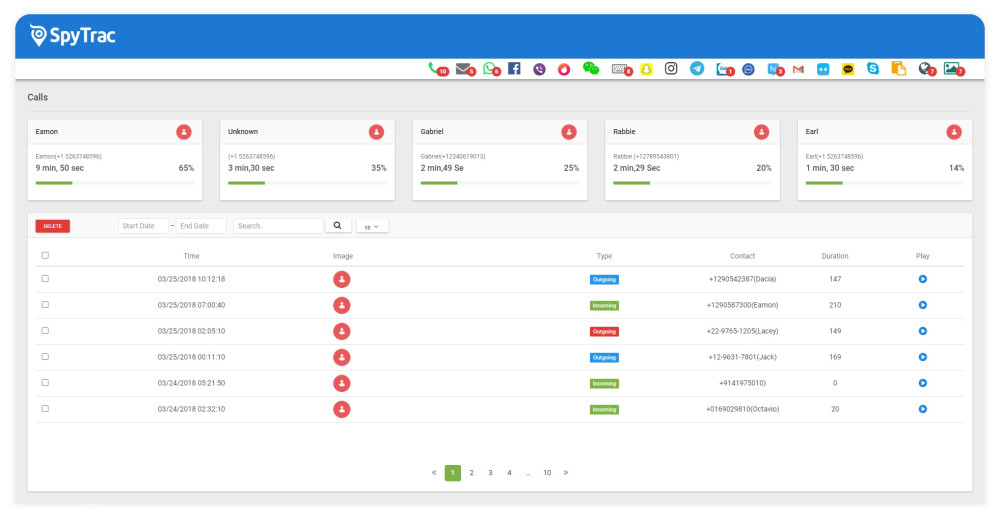This screenshot has width=1000, height=518.
Task: Select the Snapchat icon
Action: (646, 69)
